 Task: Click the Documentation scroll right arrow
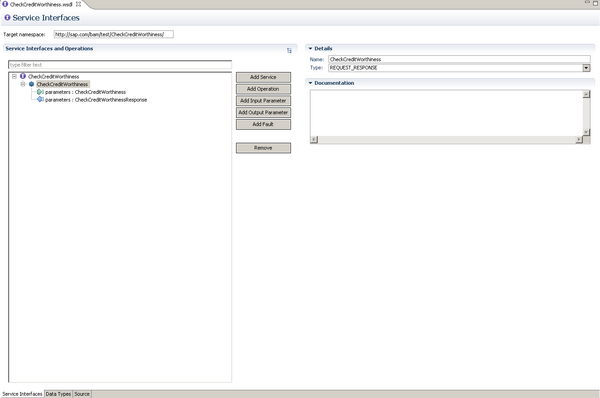point(579,140)
